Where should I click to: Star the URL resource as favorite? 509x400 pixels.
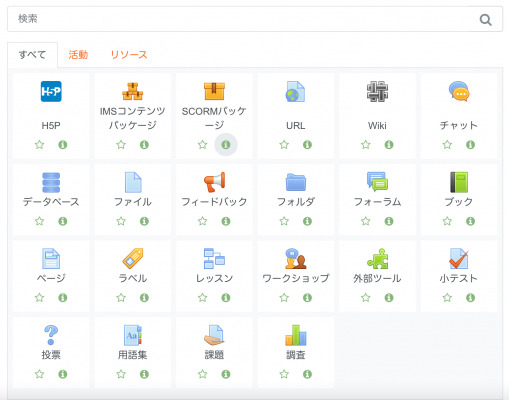[x=284, y=145]
